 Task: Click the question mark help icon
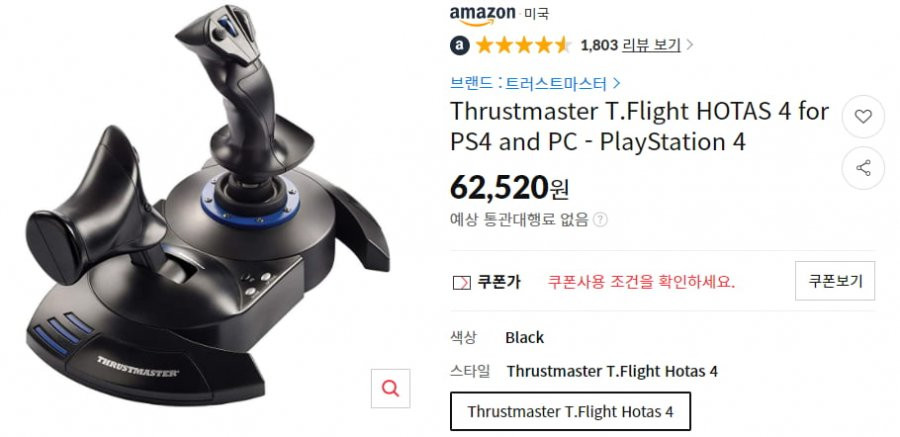click(600, 219)
